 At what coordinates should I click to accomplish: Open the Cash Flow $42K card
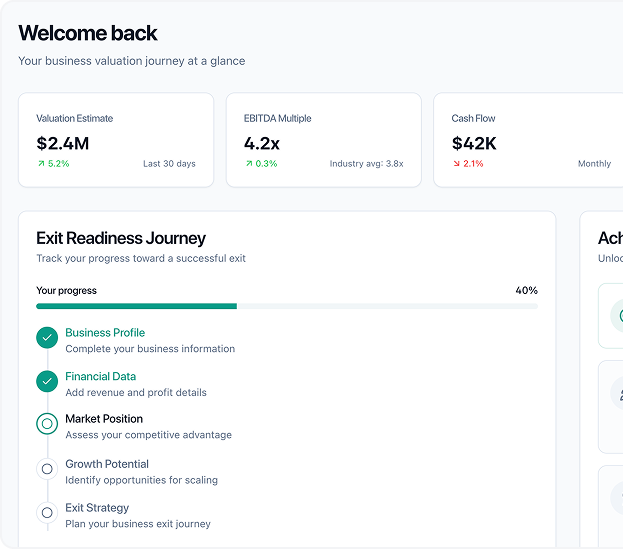pyautogui.click(x=530, y=140)
